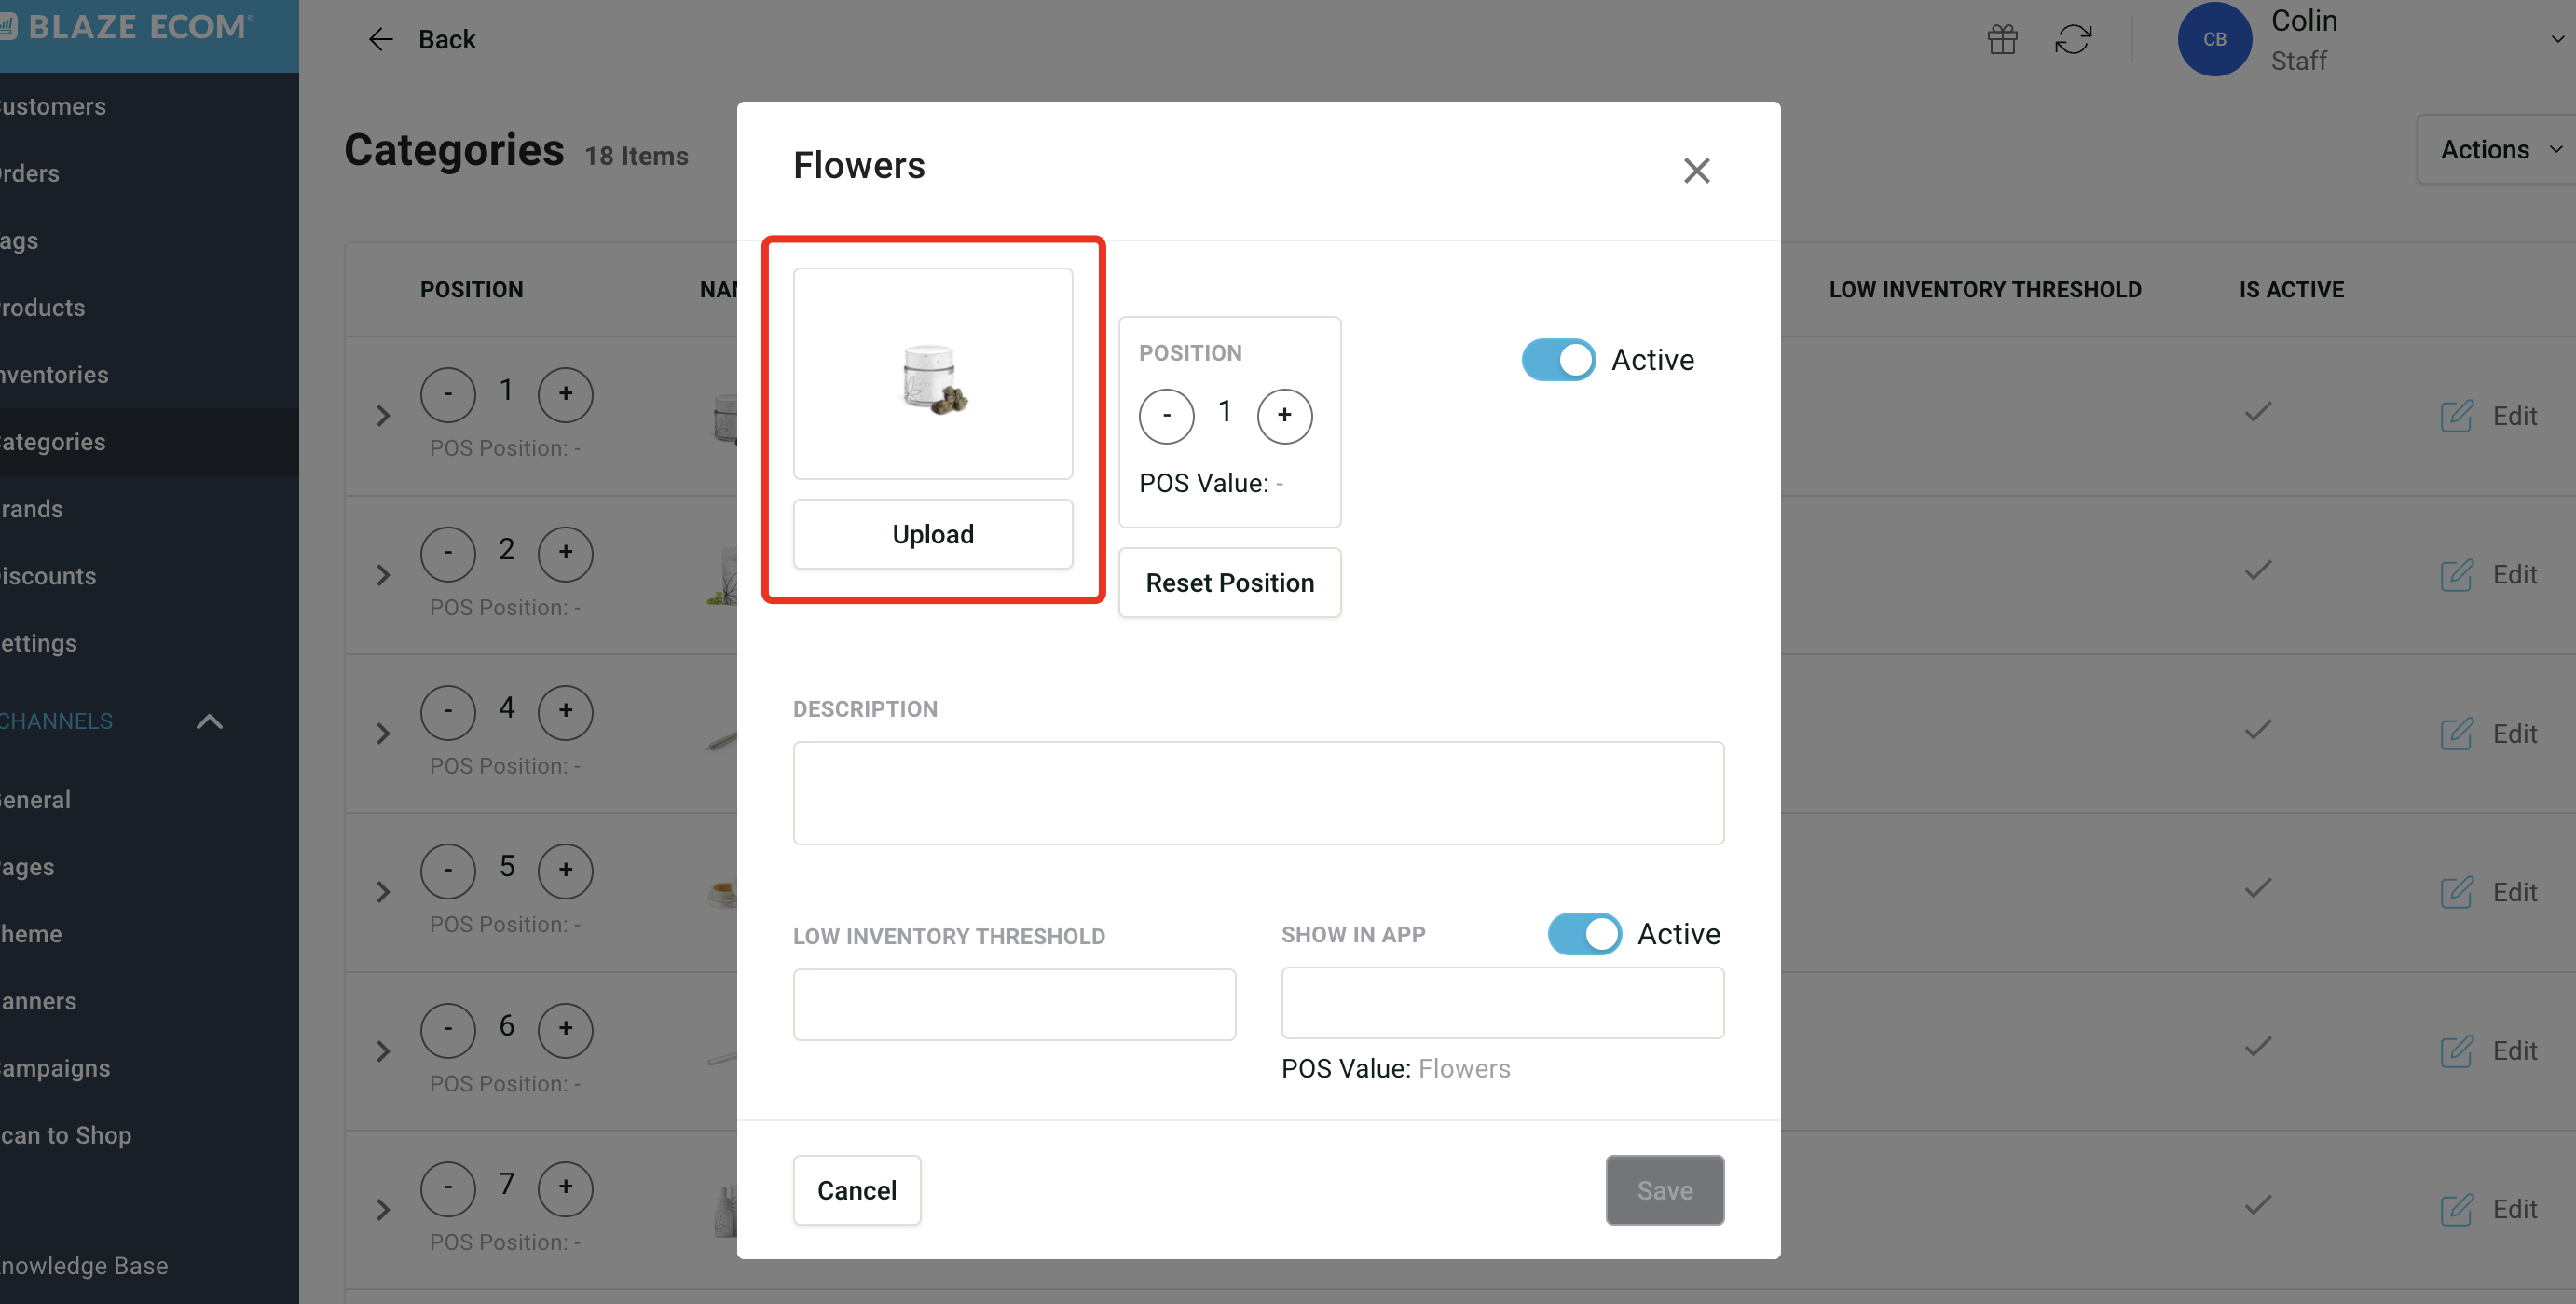Click plus stepper in dialog Position box
Viewport: 2576px width, 1304px height.
(1284, 416)
